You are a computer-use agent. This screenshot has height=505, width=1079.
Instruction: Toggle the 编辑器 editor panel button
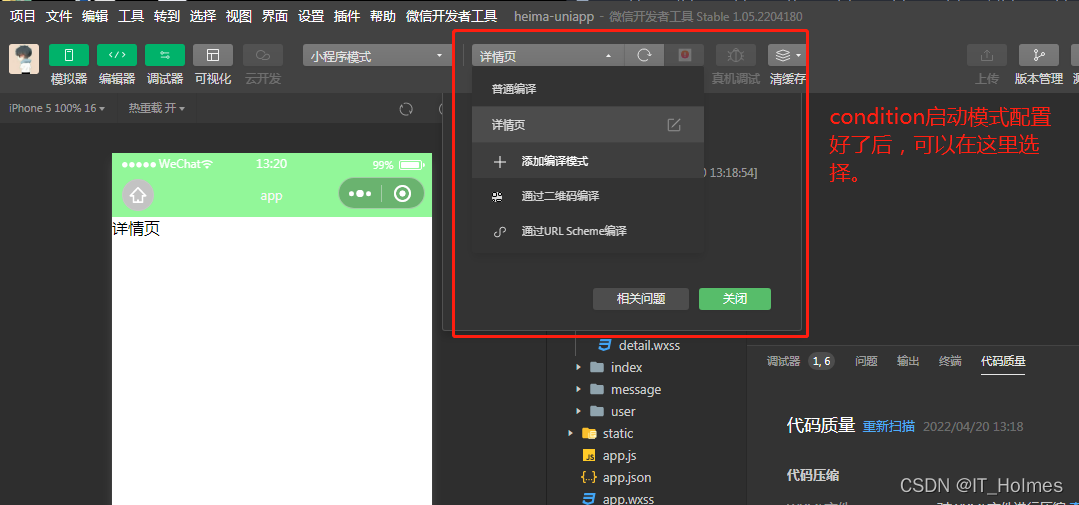tap(117, 56)
